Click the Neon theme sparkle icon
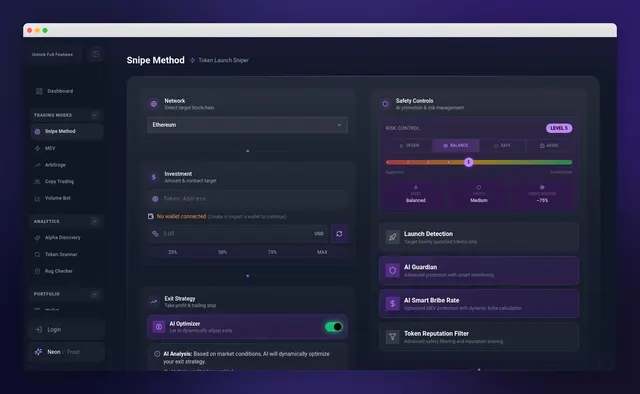This screenshot has height=394, width=640. (x=38, y=352)
